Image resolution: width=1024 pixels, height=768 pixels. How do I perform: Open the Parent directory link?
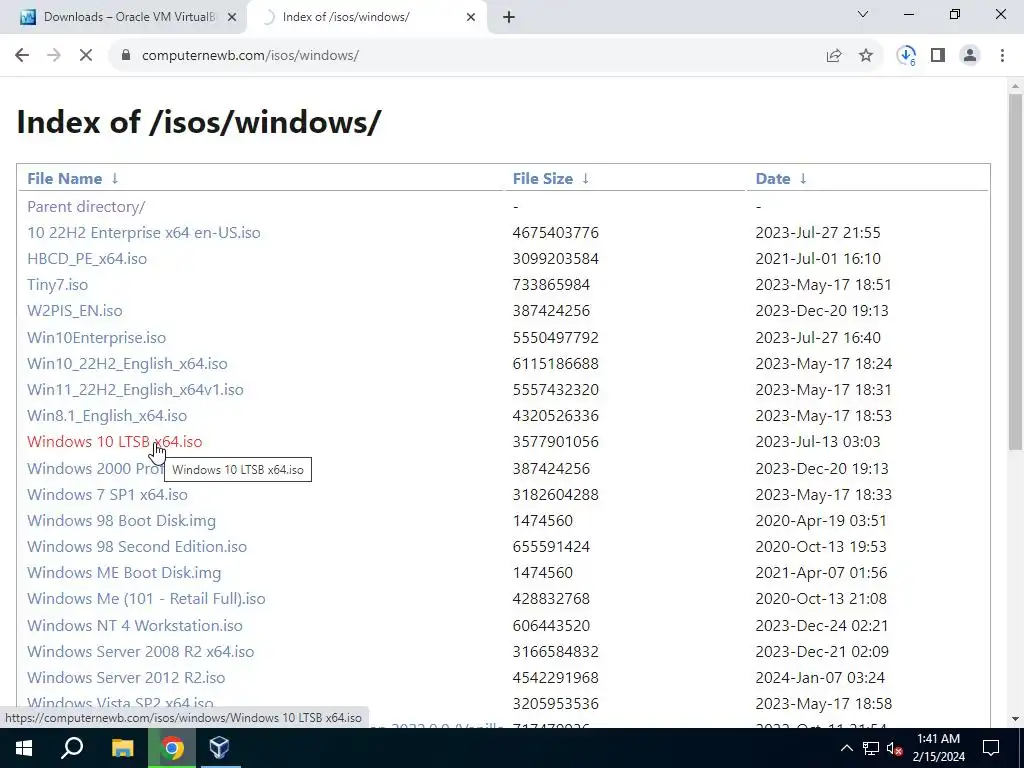(86, 206)
